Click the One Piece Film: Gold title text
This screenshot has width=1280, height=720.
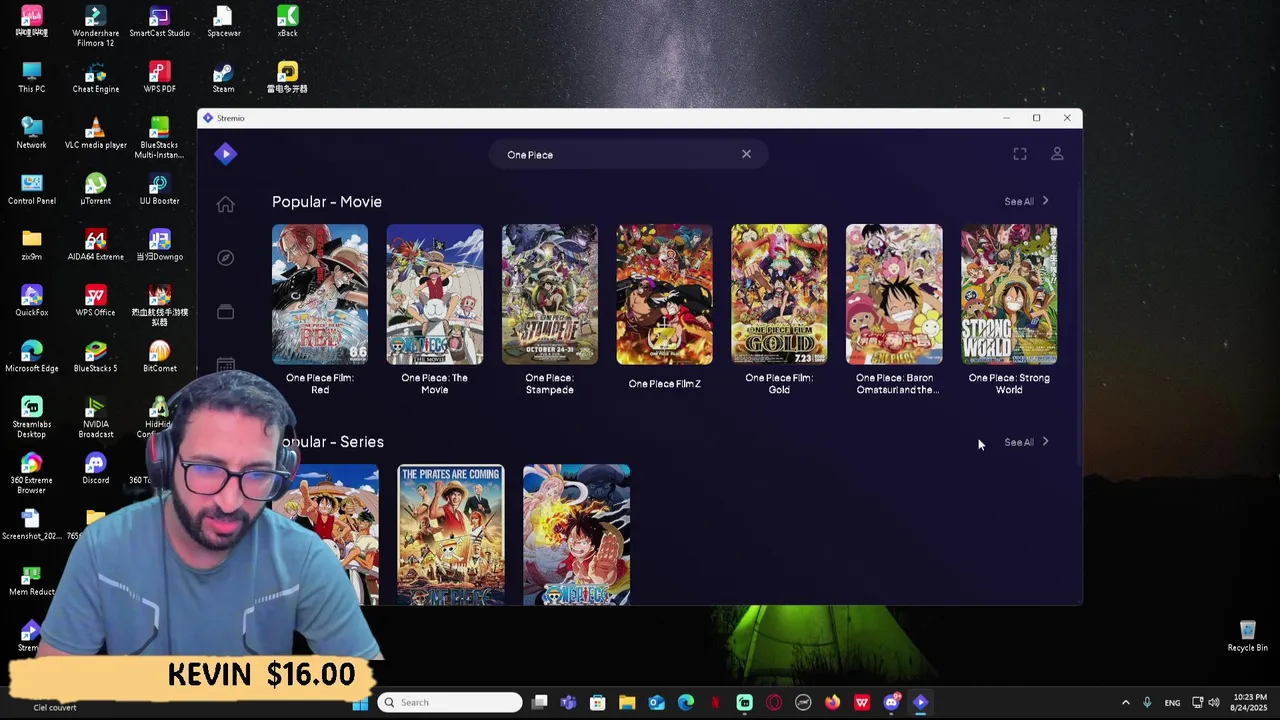click(779, 384)
